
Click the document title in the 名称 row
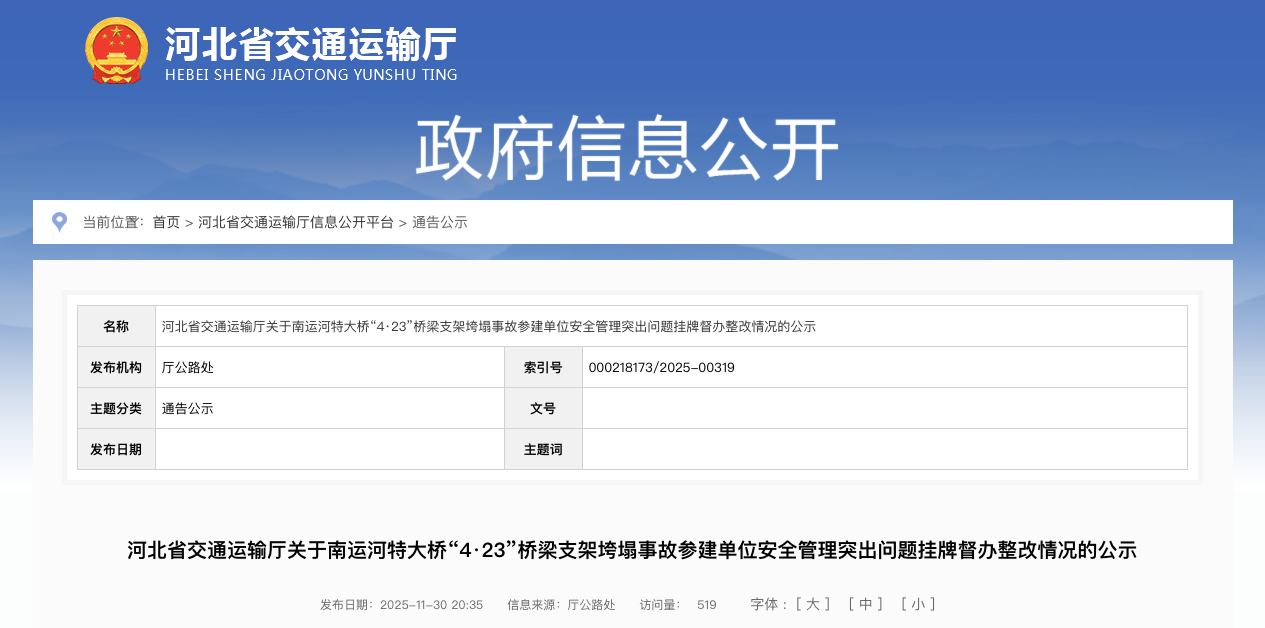488,326
